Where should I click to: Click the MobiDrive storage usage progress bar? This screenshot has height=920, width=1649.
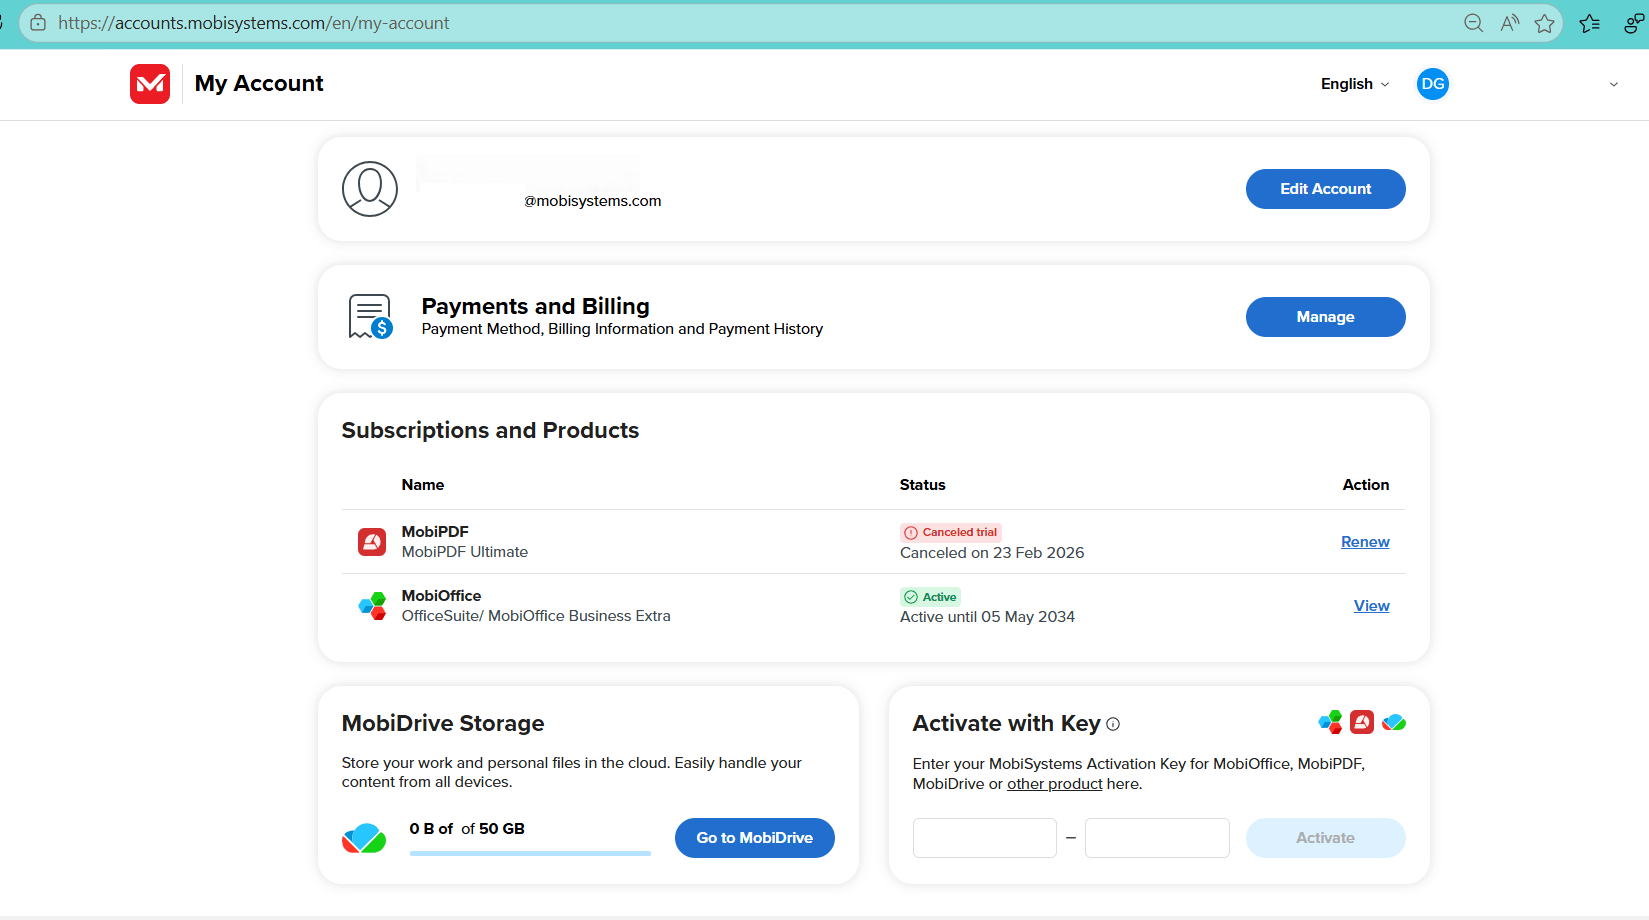click(x=530, y=853)
